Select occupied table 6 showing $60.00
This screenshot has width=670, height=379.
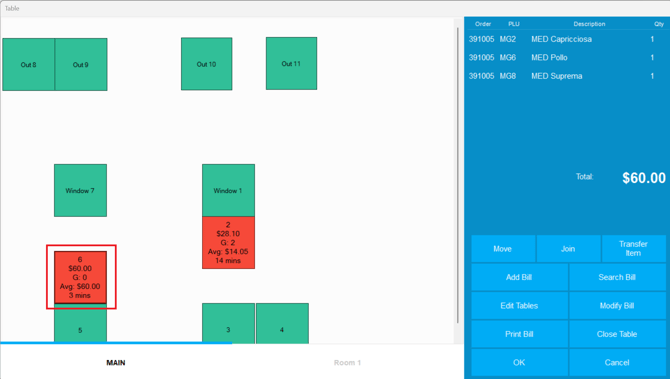(x=80, y=277)
